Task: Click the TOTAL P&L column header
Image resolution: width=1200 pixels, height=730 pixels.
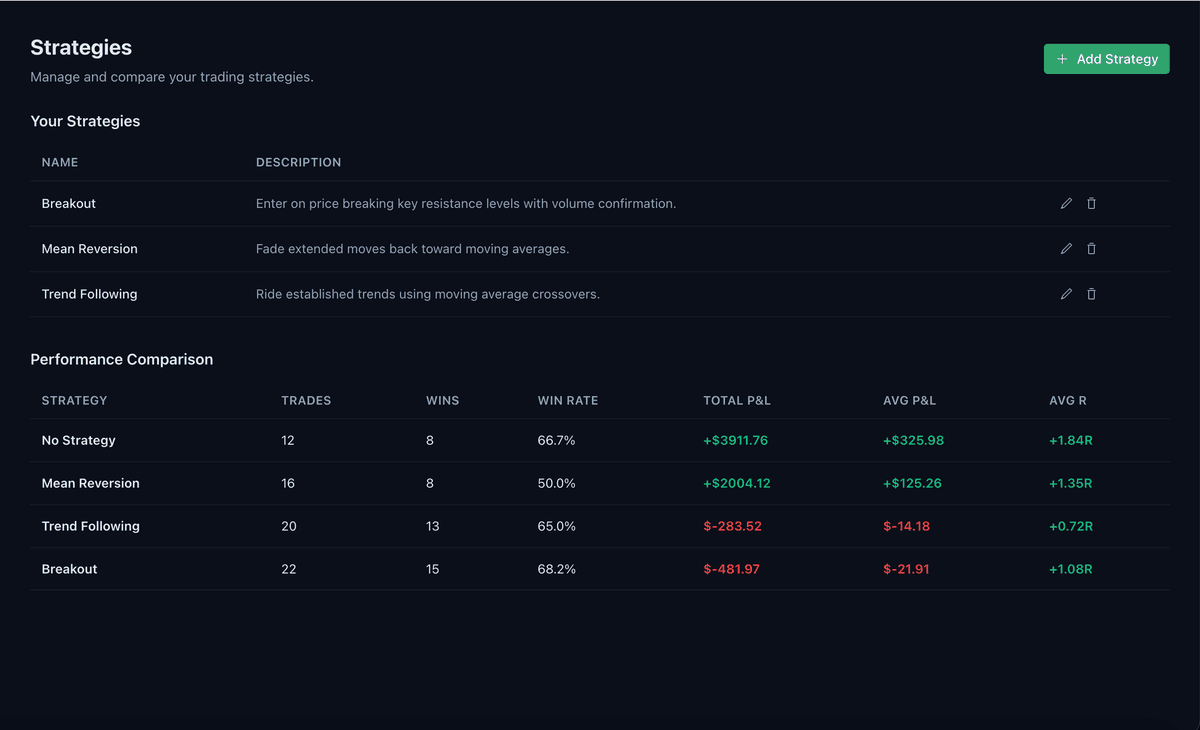Action: 737,400
